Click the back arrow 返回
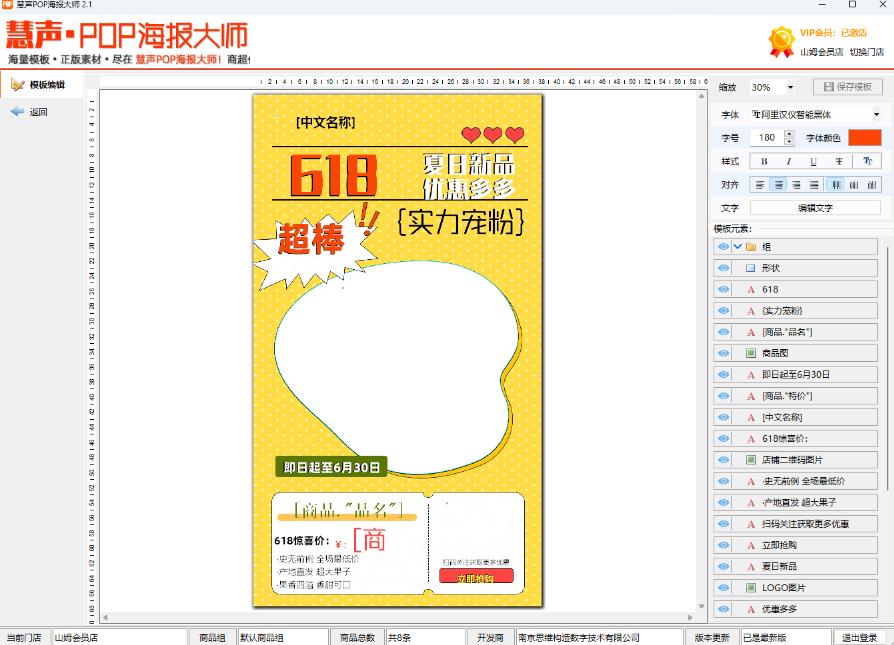The height and width of the screenshot is (645, 894). [29, 112]
